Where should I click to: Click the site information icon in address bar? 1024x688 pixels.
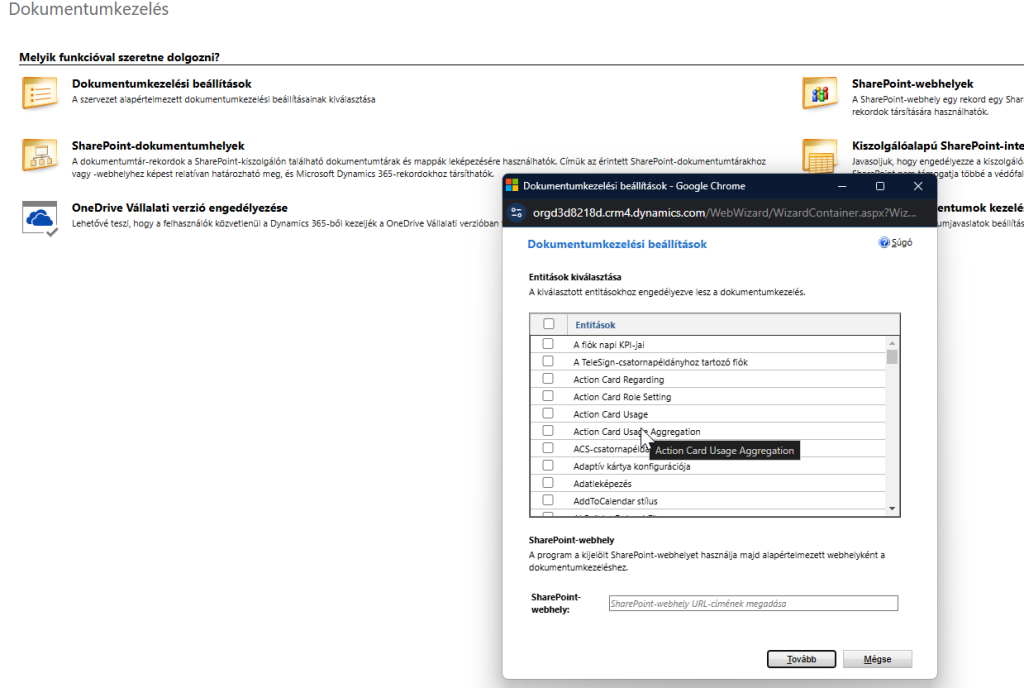pyautogui.click(x=517, y=212)
